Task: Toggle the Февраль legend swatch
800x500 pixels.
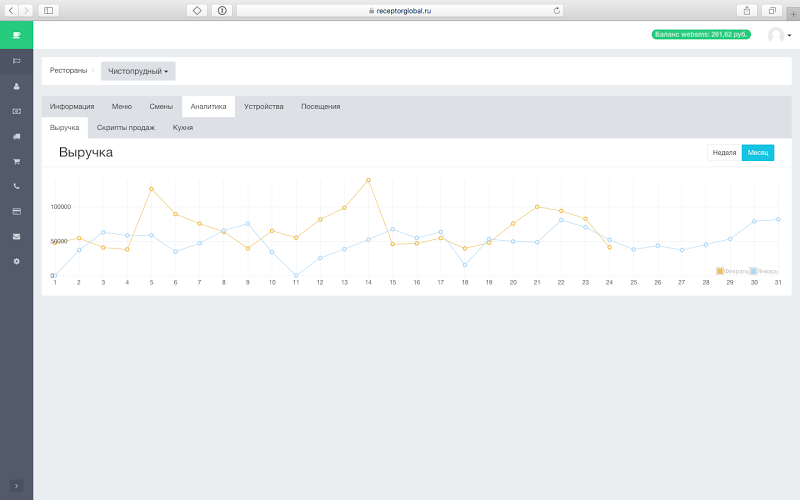Action: (x=720, y=271)
